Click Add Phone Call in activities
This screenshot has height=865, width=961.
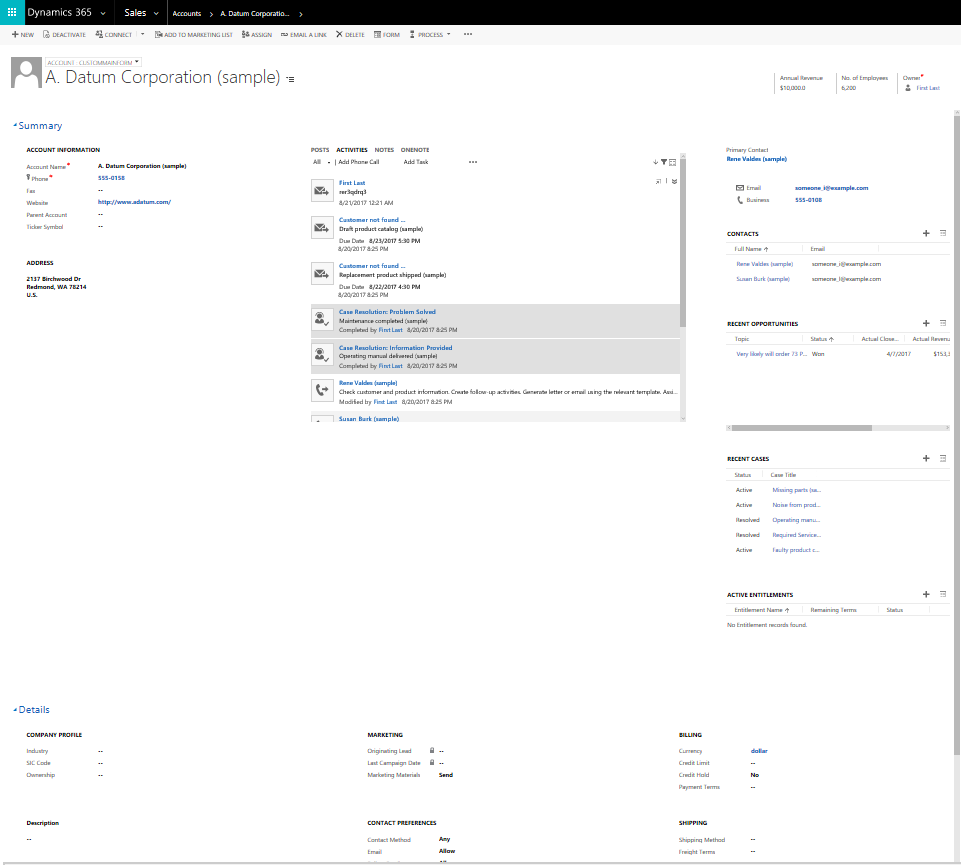[x=358, y=162]
